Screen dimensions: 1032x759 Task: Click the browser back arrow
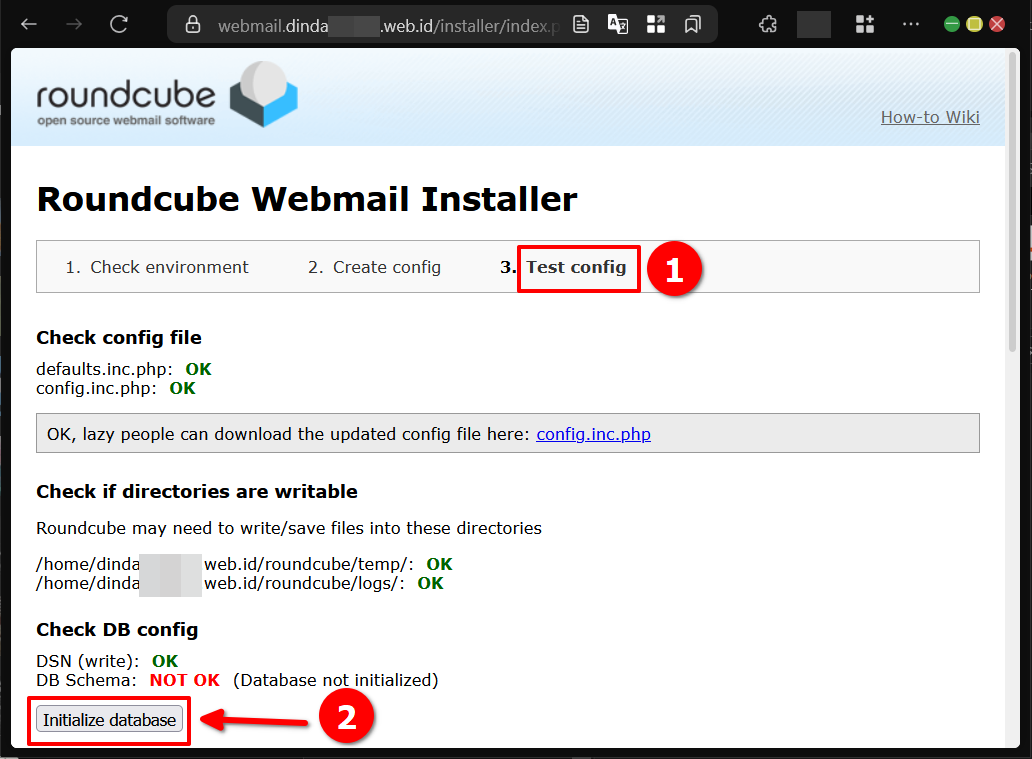(29, 24)
